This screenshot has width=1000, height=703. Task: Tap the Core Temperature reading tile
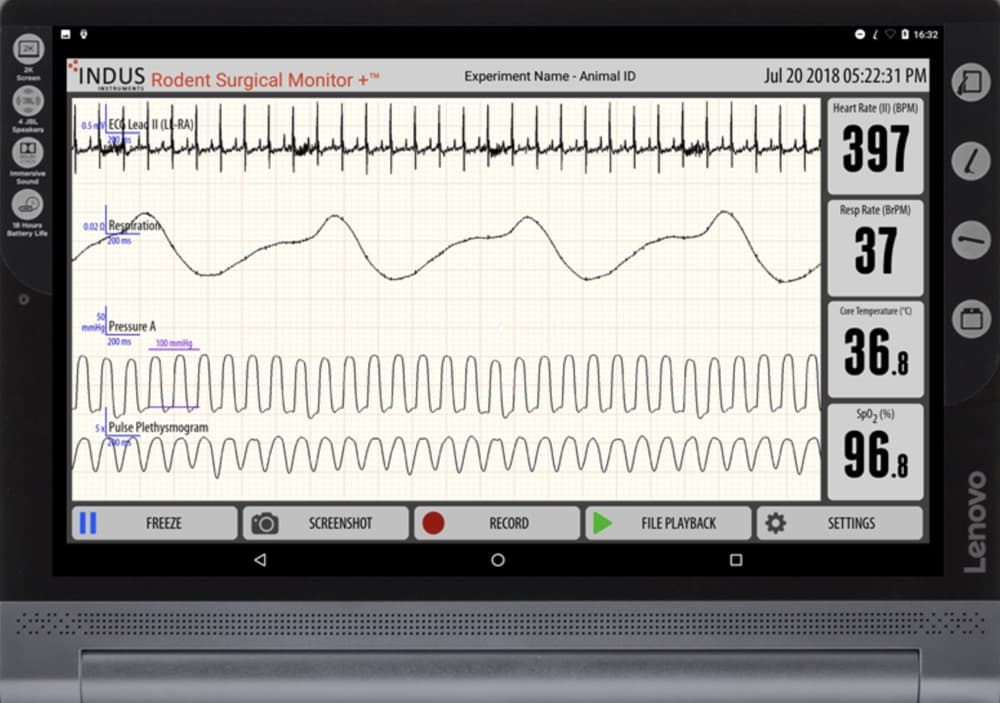point(875,348)
